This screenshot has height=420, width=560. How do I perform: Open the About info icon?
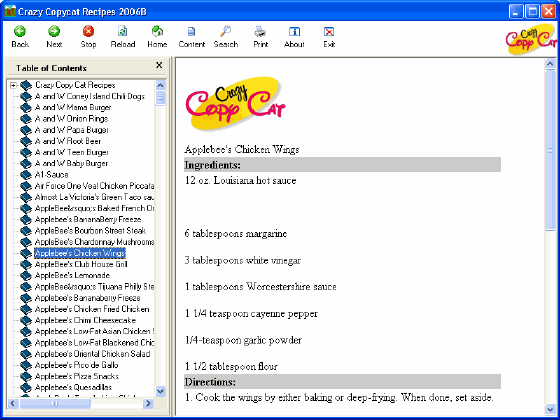[294, 31]
